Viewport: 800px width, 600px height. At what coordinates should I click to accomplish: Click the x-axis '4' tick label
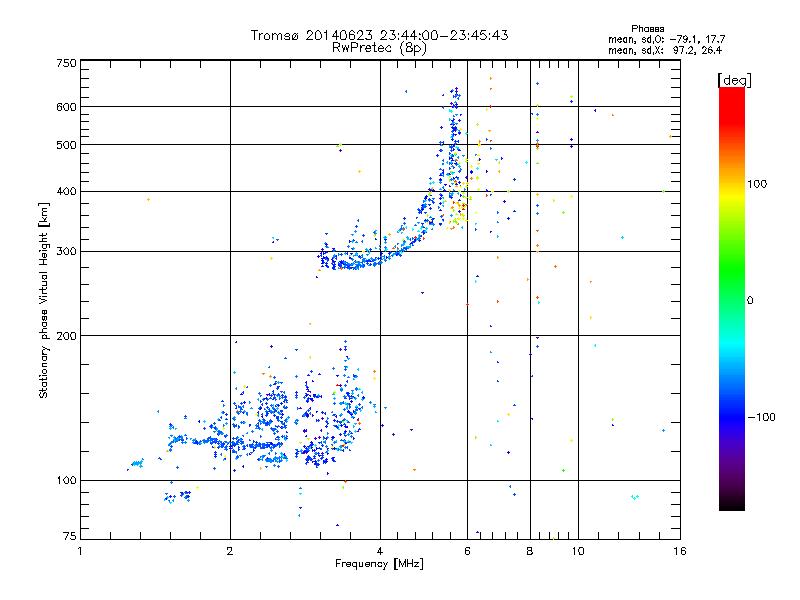pos(380,551)
